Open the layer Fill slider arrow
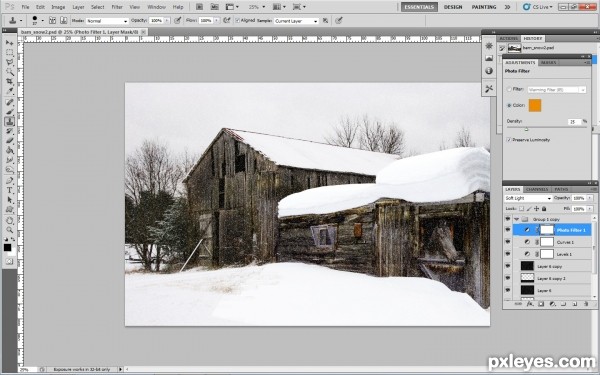 click(590, 209)
